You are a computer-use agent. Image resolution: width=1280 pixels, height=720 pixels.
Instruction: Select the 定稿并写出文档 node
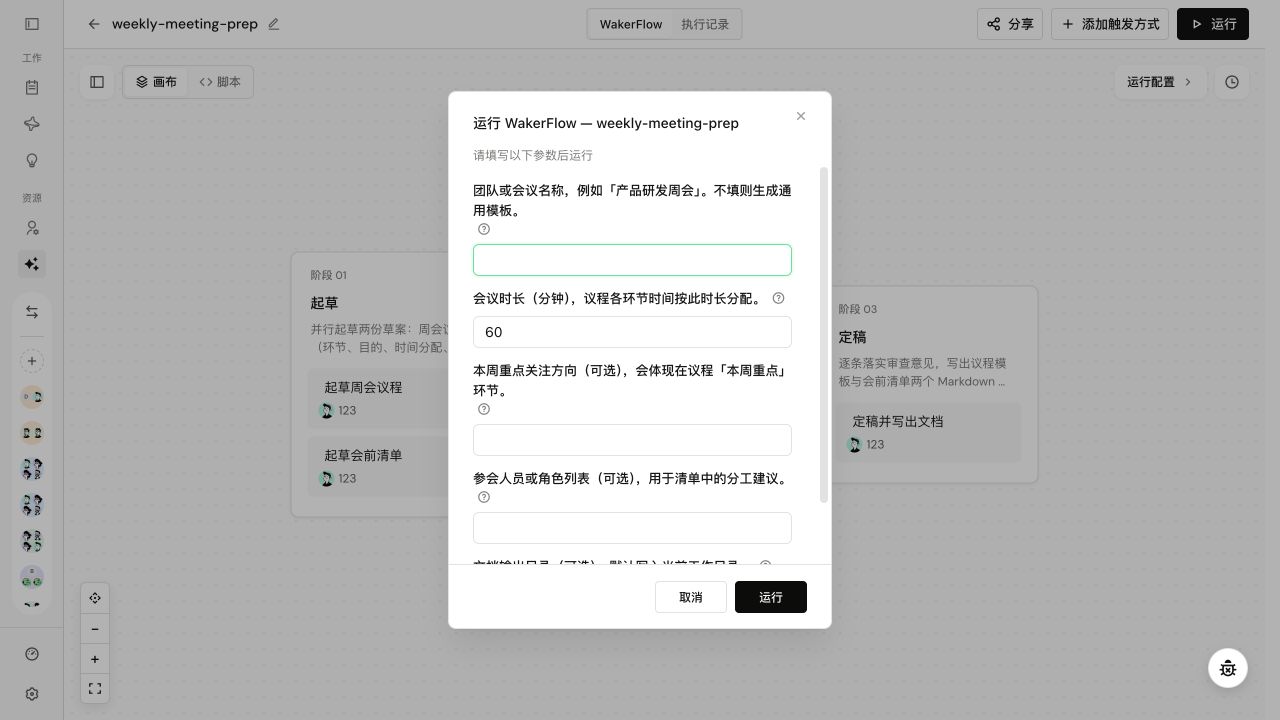tap(929, 431)
